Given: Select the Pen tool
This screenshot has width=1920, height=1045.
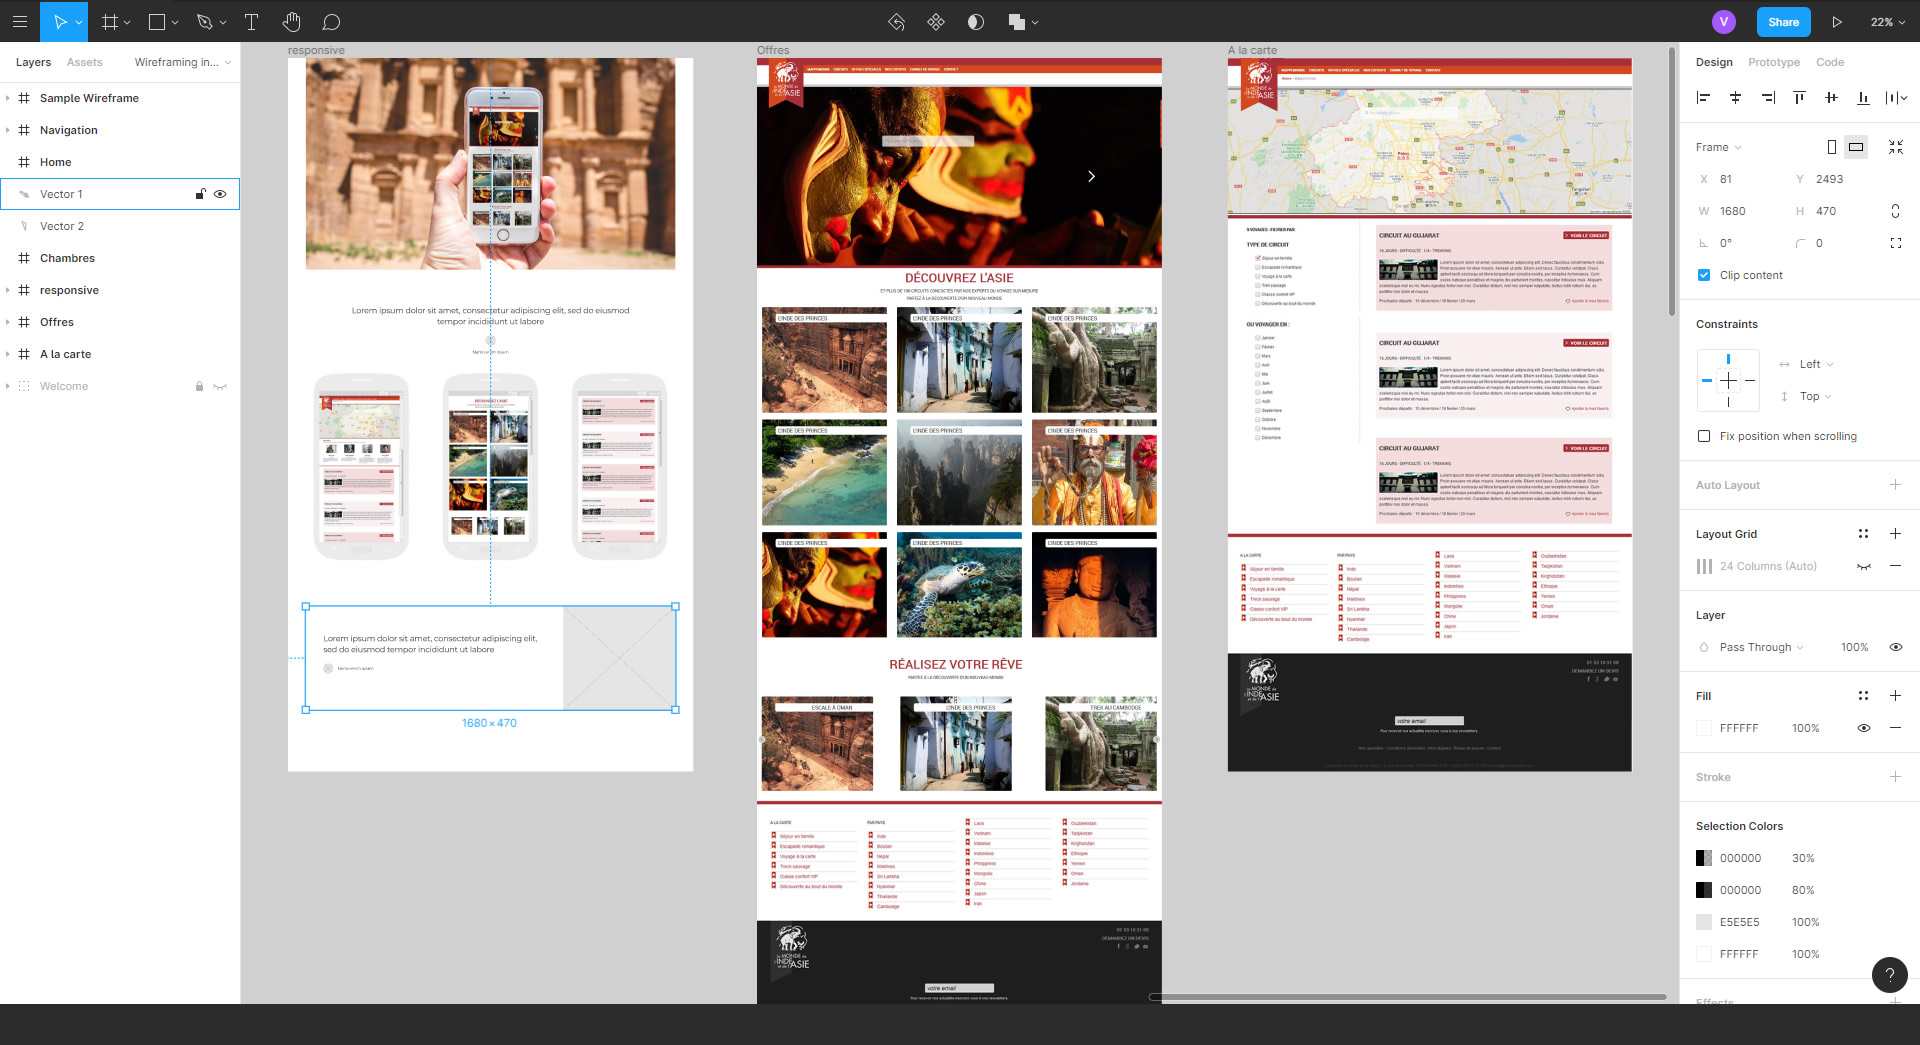Looking at the screenshot, I should pos(203,22).
